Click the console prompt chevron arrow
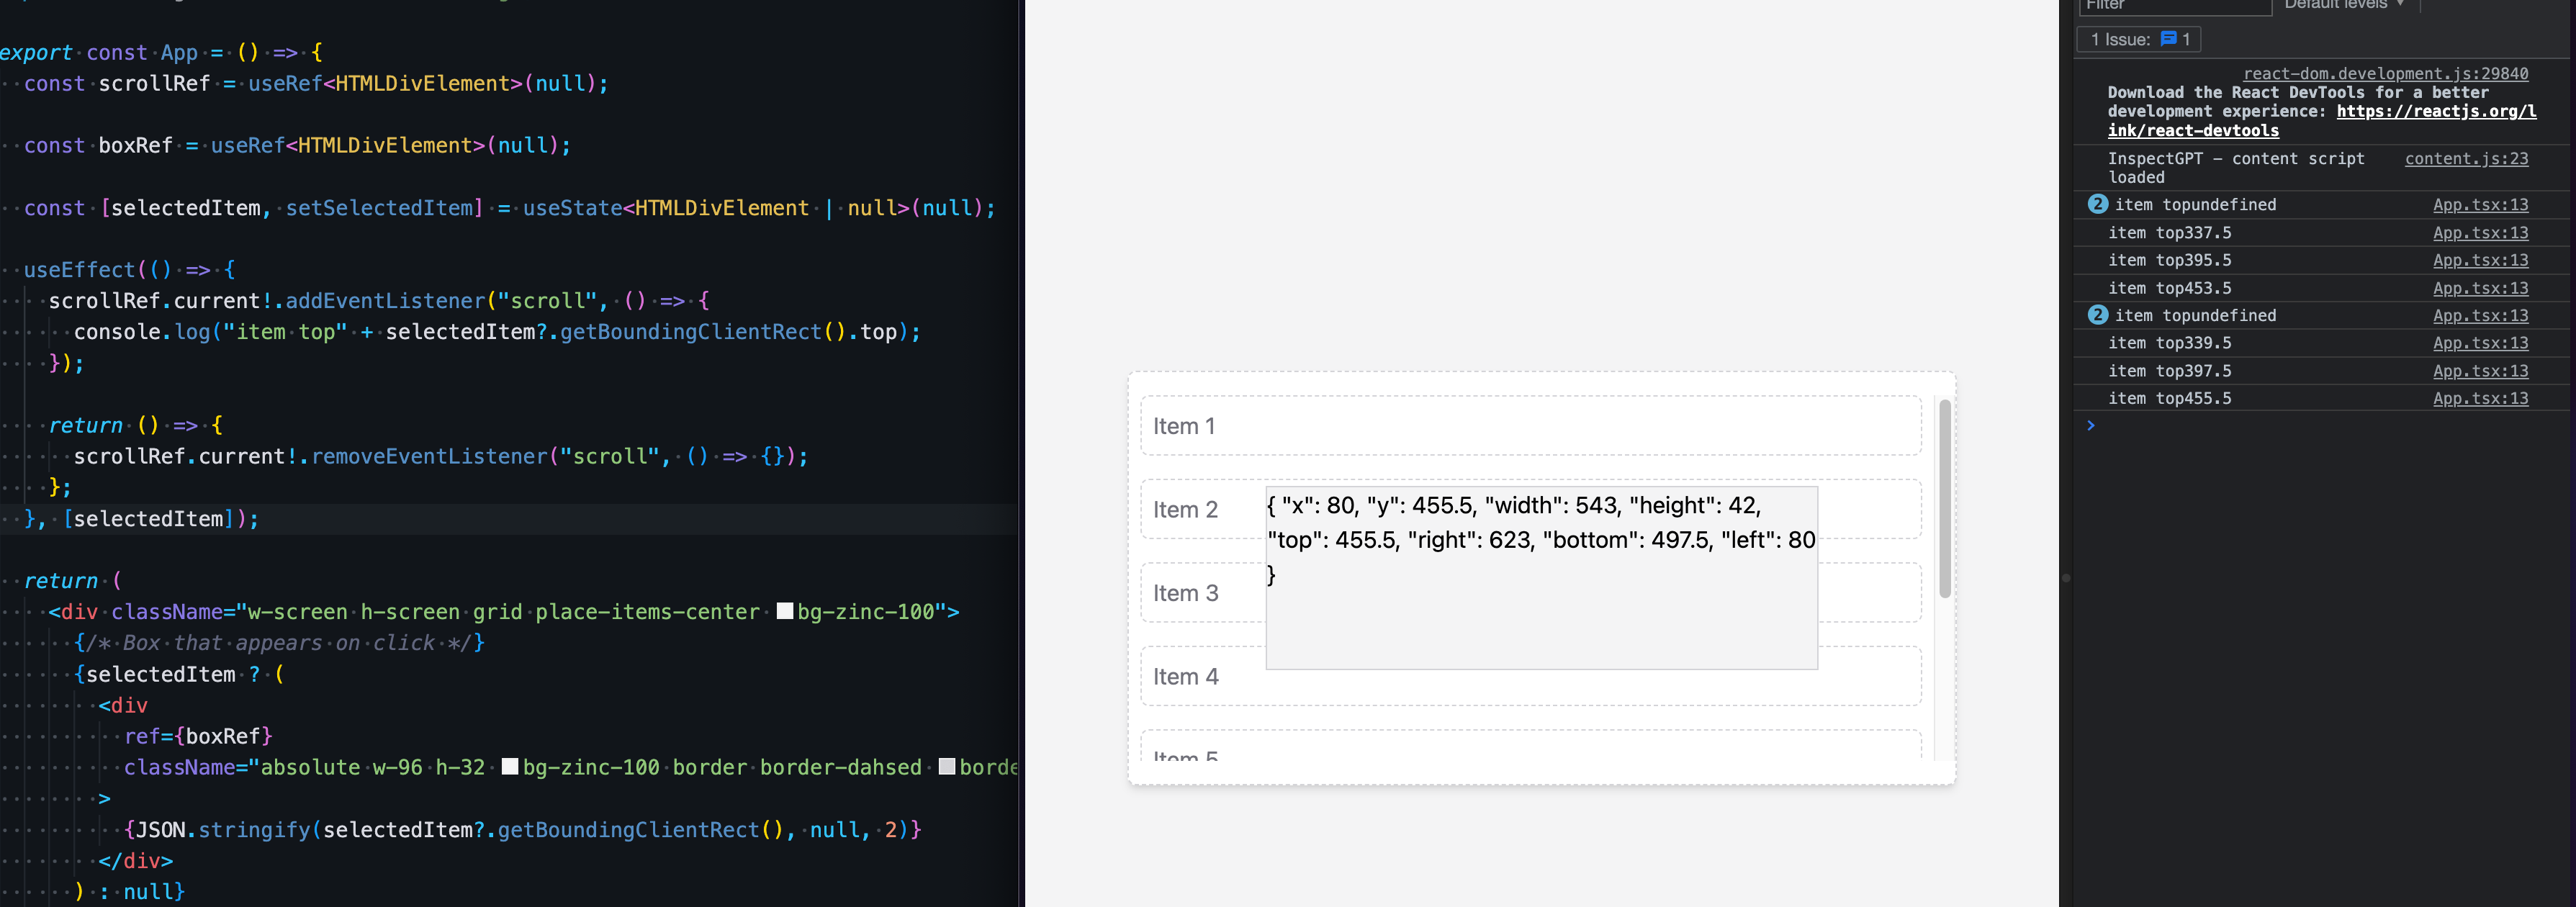The width and height of the screenshot is (2576, 907). point(2090,426)
